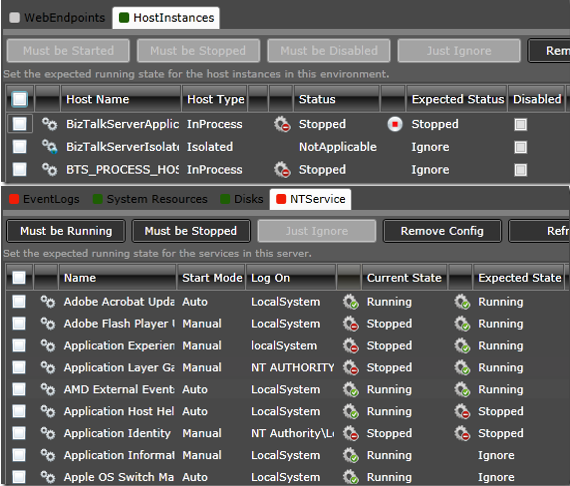This screenshot has width=570, height=486.
Task: Click the expected running icon for AMD External Events
Action: pyautogui.click(x=462, y=390)
